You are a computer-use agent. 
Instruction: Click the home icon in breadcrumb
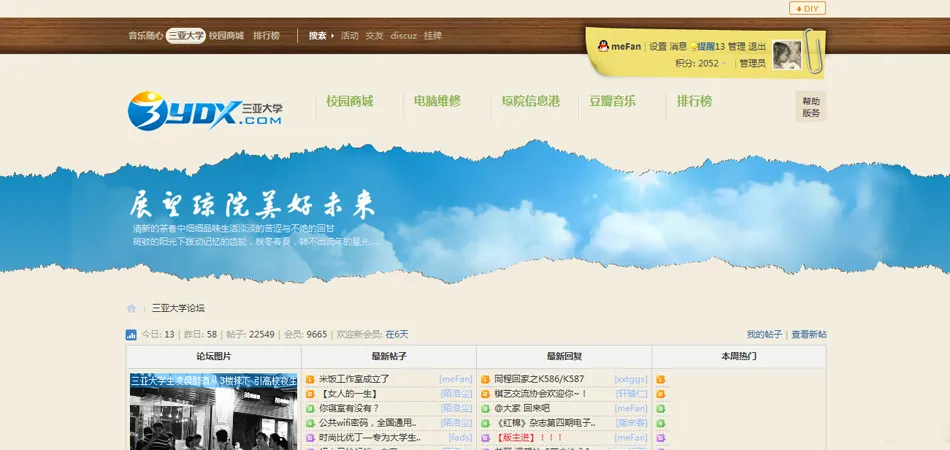point(131,308)
